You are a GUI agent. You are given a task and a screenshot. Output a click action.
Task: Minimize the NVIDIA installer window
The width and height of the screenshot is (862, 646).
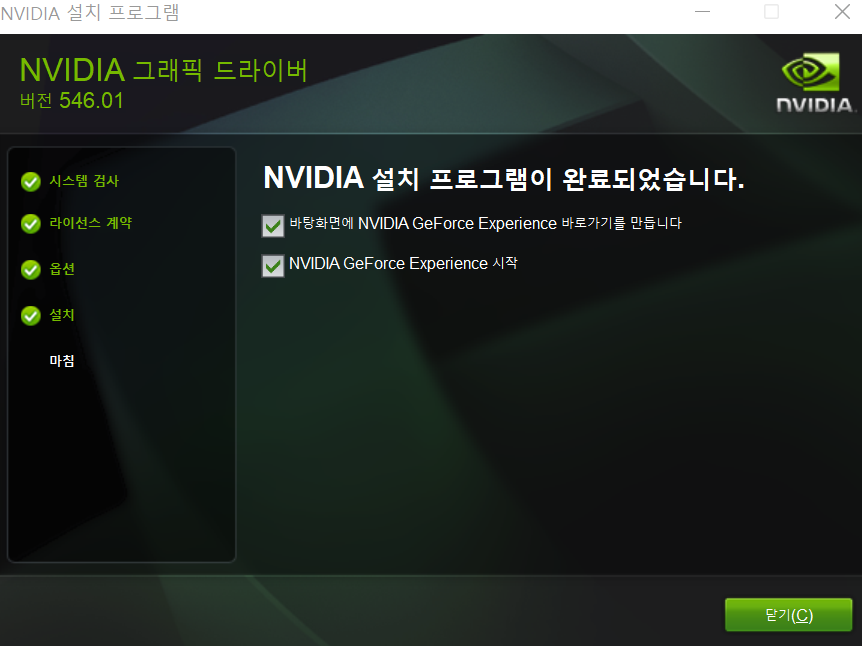[x=703, y=12]
